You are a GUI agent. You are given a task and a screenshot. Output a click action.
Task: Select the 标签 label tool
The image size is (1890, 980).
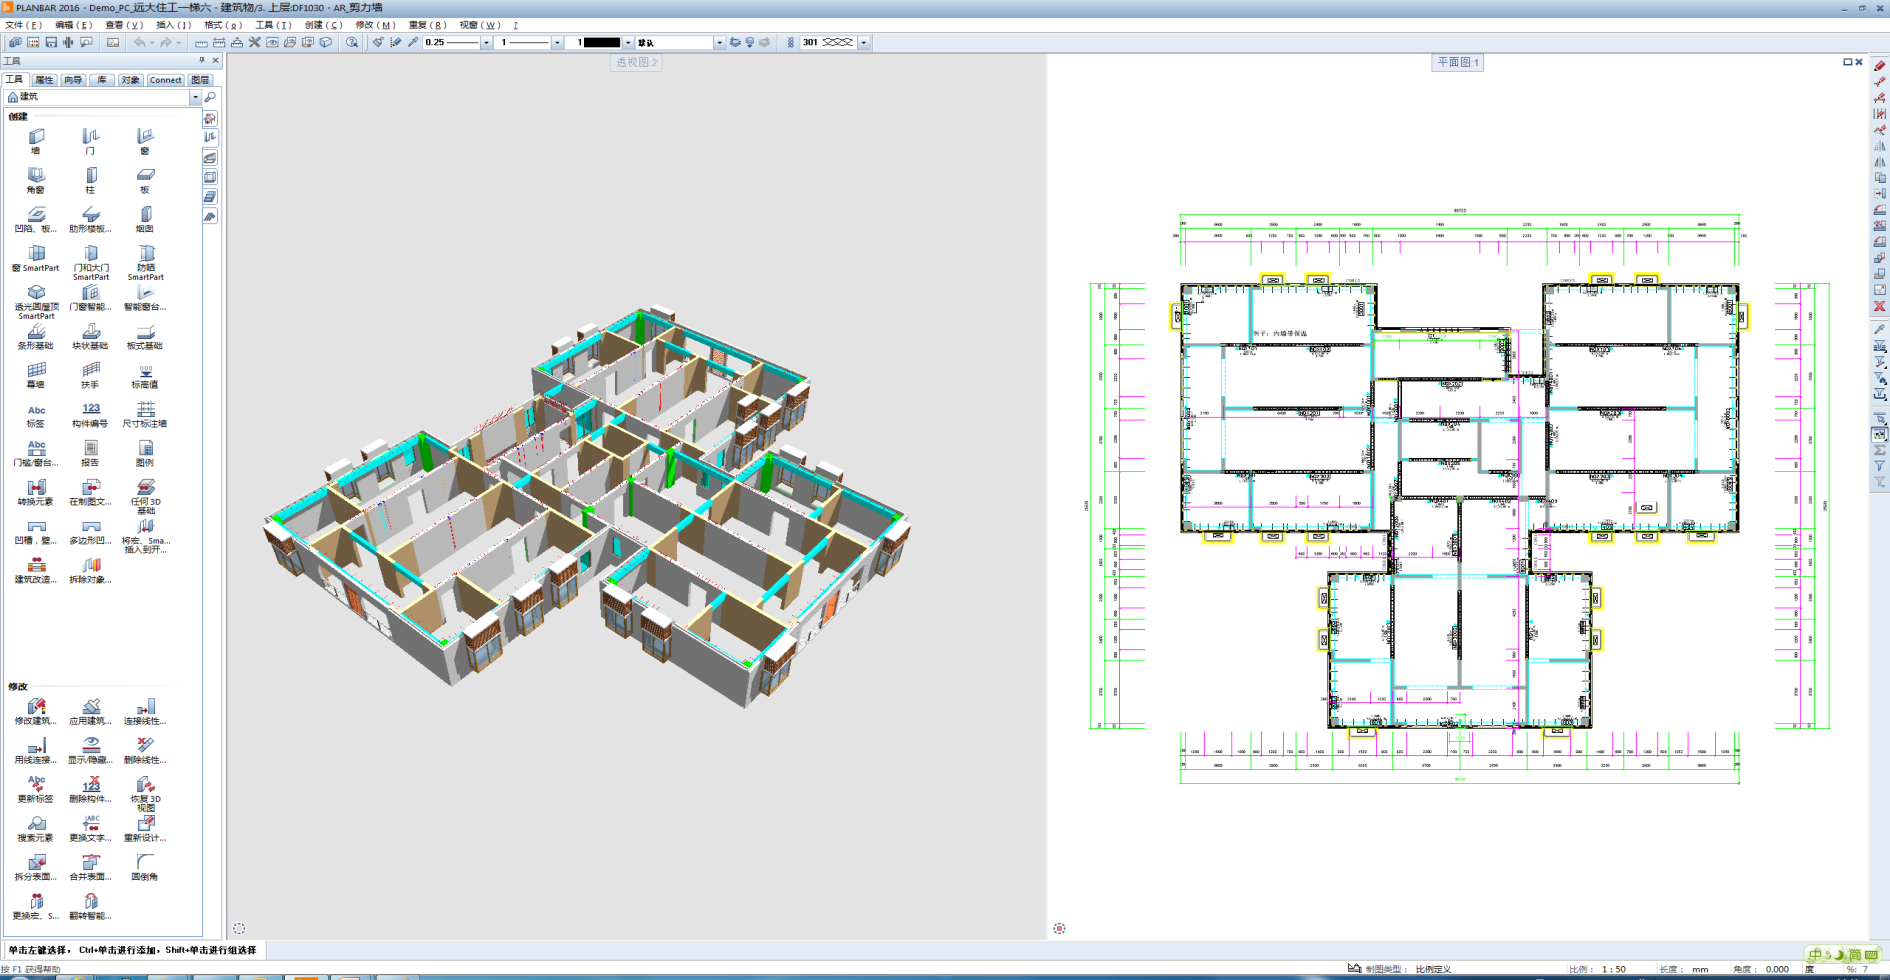point(36,415)
